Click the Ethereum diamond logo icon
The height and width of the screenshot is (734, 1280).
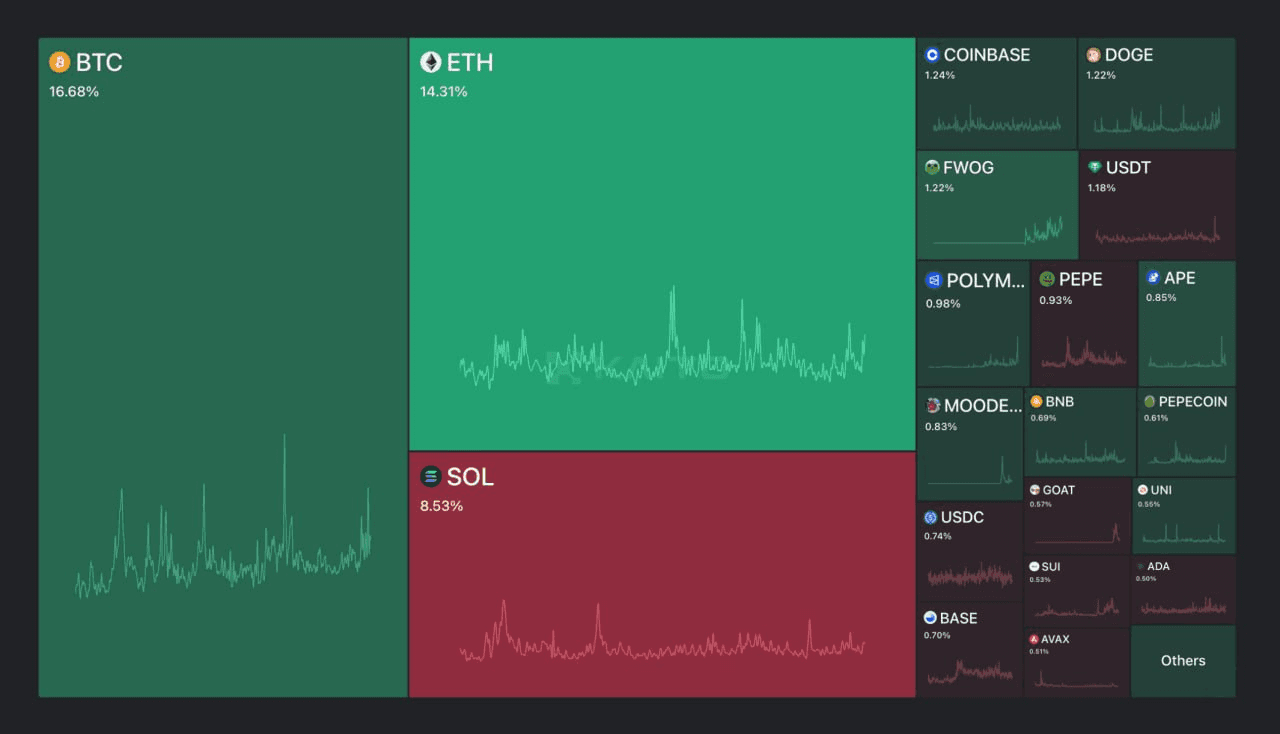point(431,62)
